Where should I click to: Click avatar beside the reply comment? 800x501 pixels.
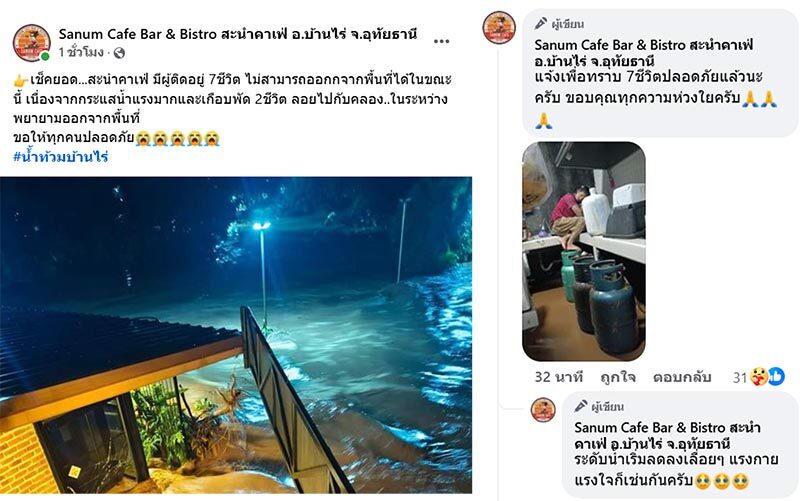pos(543,410)
